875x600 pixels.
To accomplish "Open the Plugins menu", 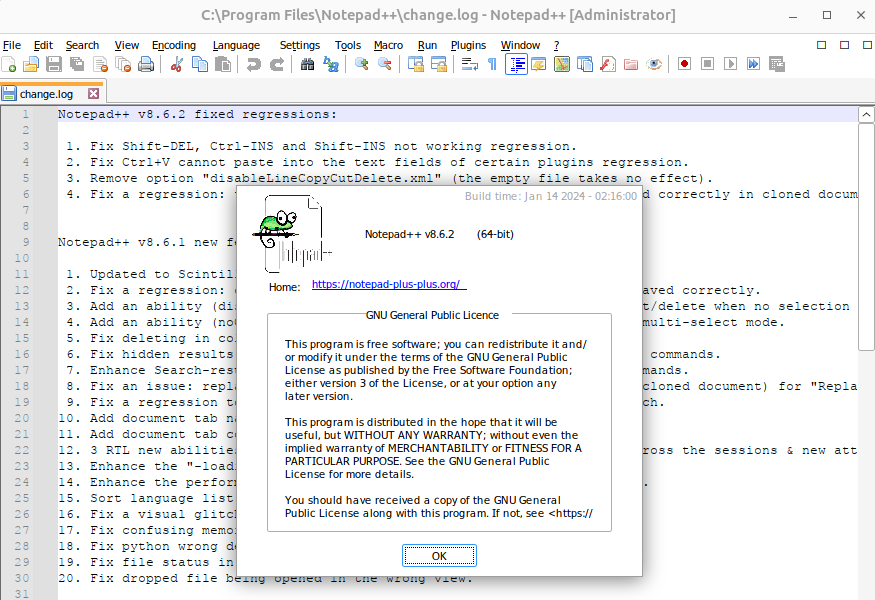I will tap(468, 45).
